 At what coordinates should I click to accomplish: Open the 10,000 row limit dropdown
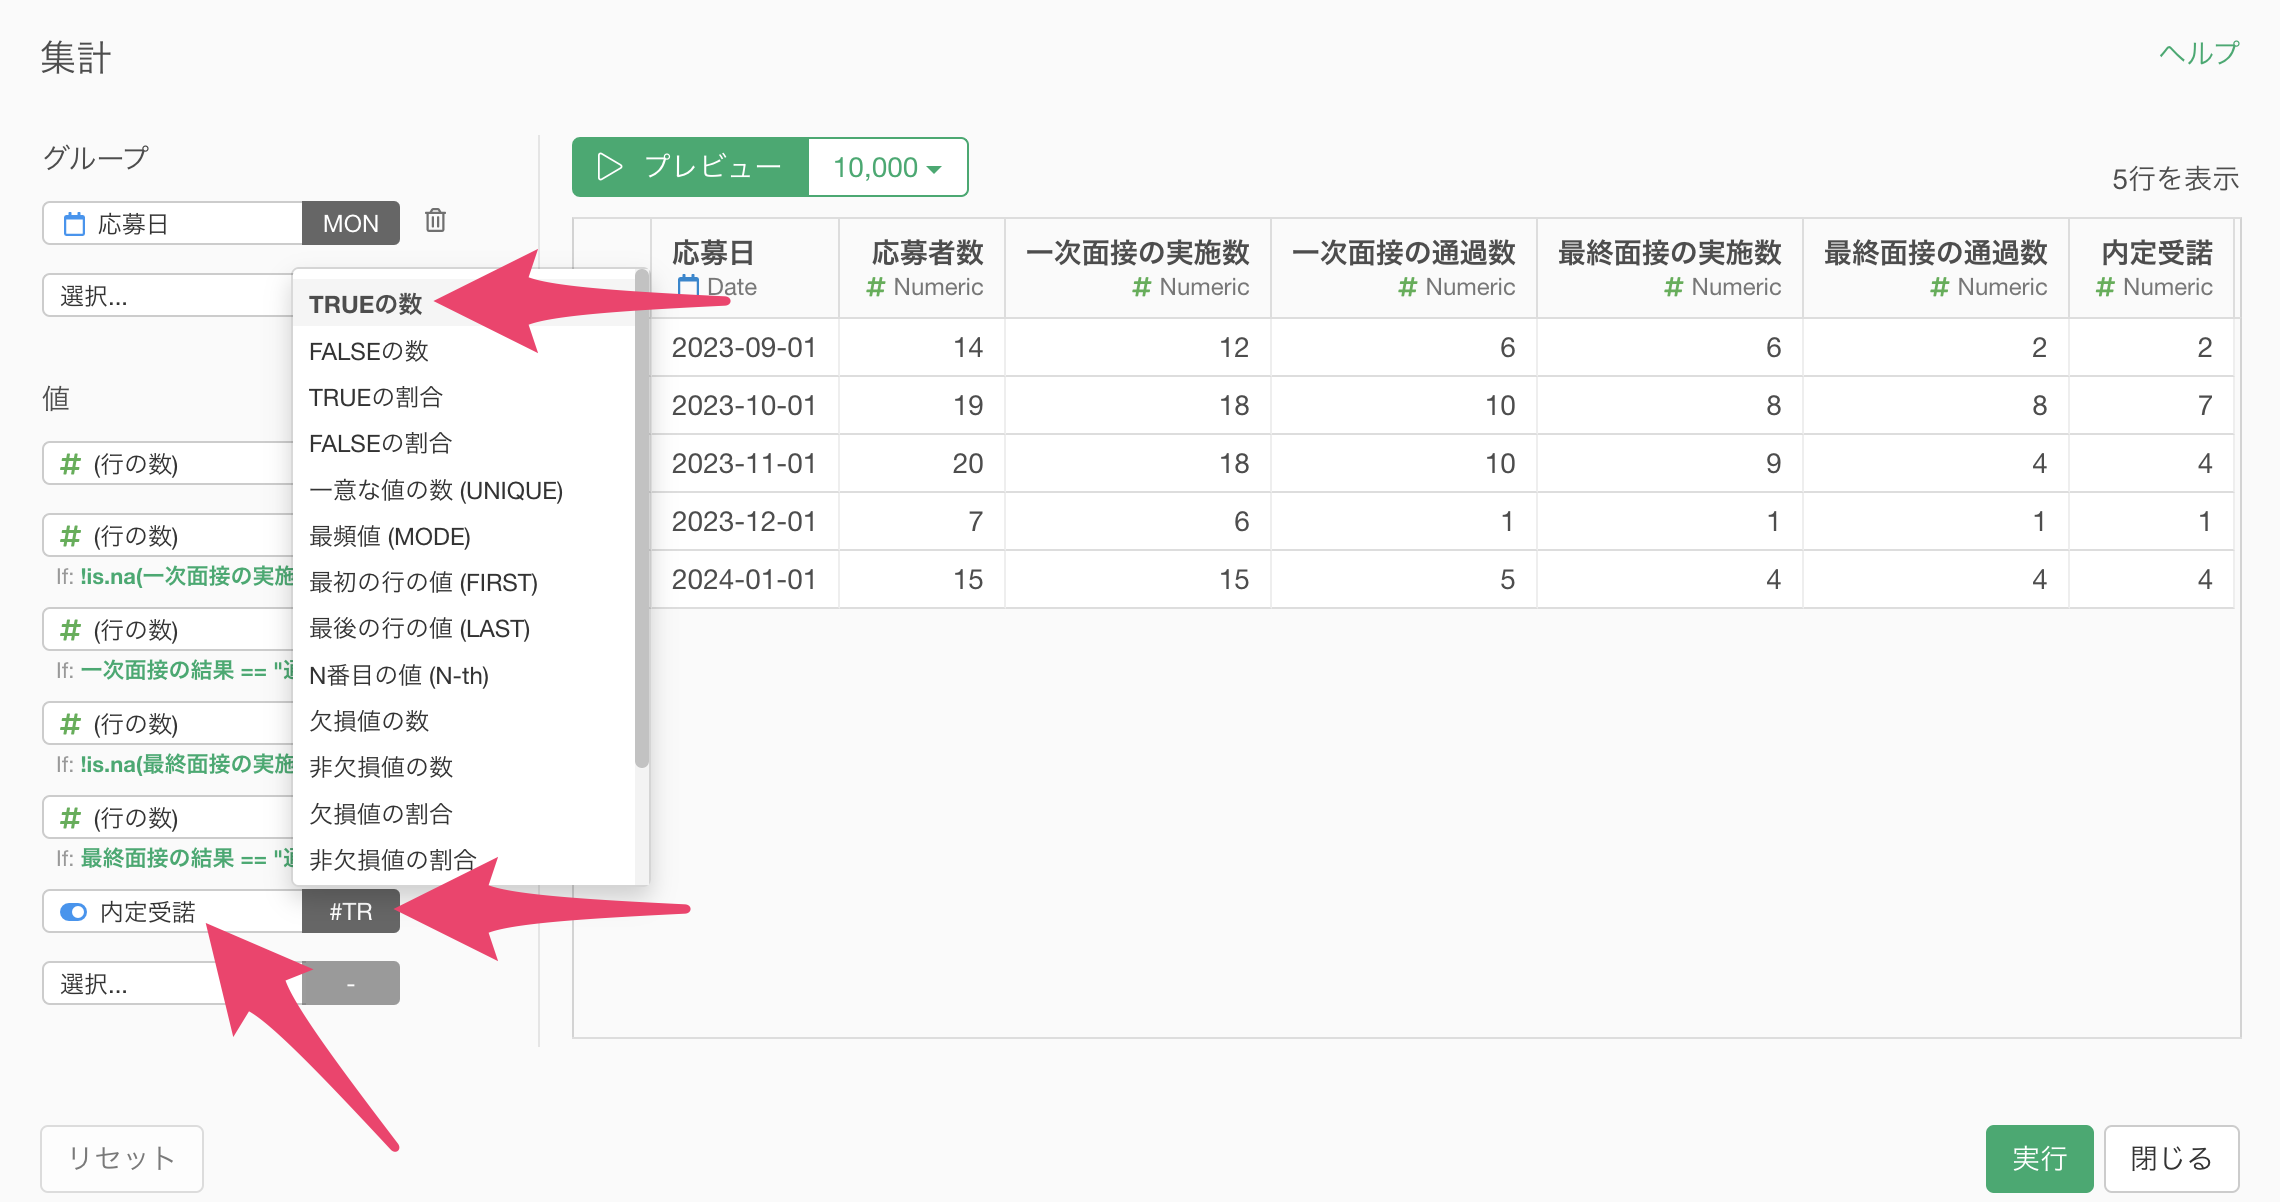(x=887, y=167)
